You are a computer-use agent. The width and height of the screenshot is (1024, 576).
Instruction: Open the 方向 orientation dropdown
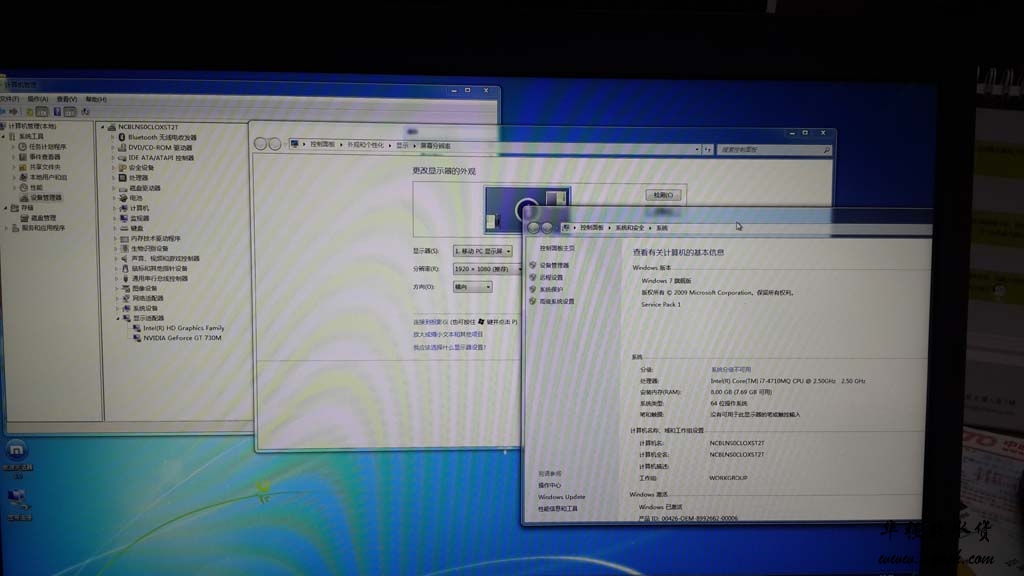click(x=472, y=287)
